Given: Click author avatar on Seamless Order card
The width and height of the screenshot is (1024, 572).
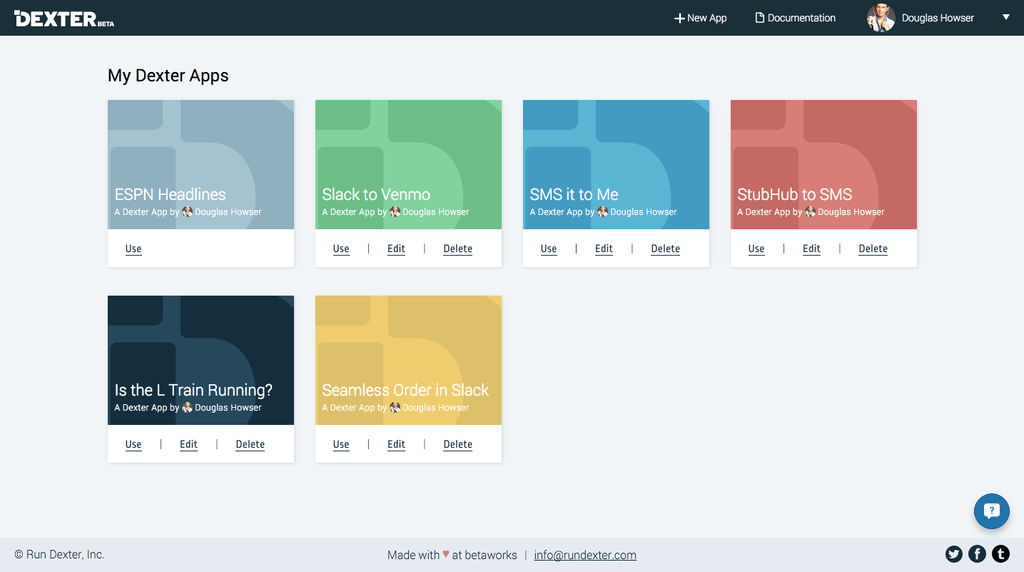Looking at the screenshot, I should [394, 407].
